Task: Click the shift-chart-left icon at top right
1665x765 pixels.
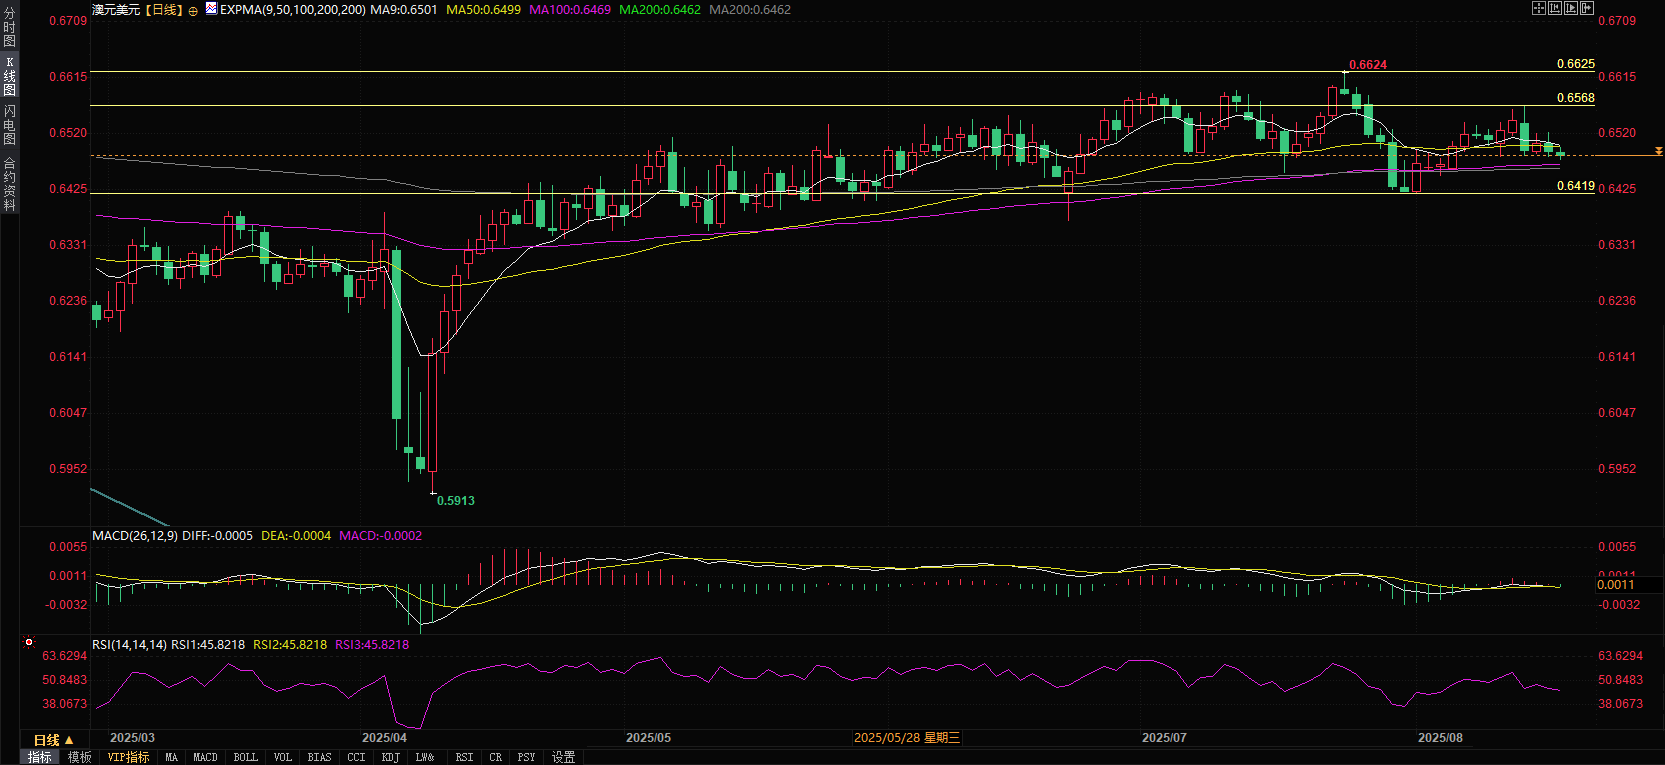Action: click(x=1555, y=8)
